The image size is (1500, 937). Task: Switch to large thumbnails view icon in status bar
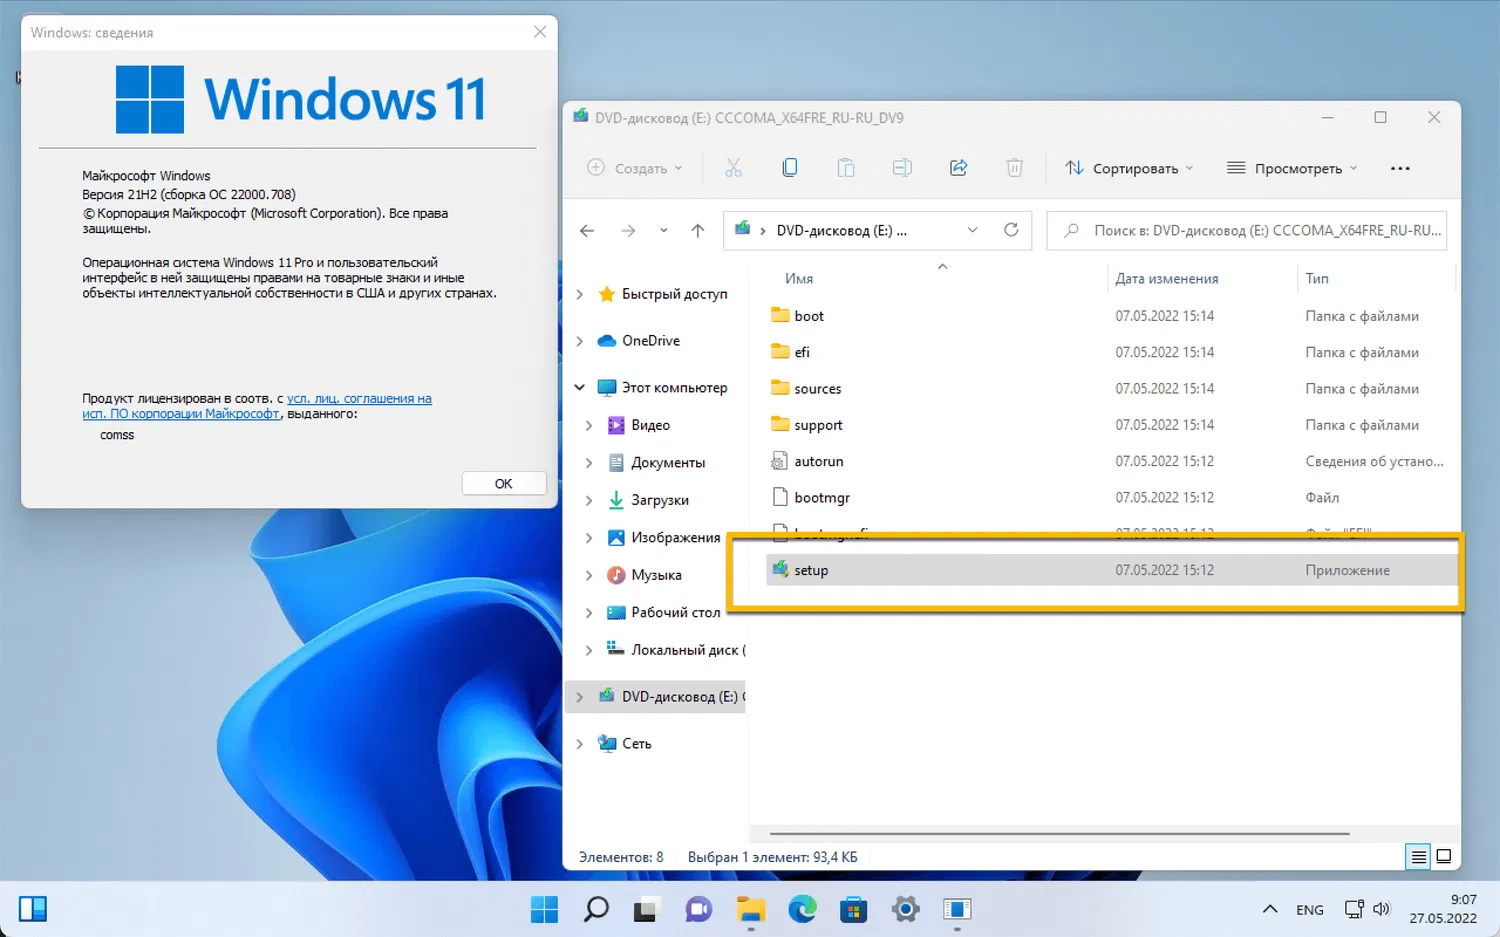[x=1444, y=857]
